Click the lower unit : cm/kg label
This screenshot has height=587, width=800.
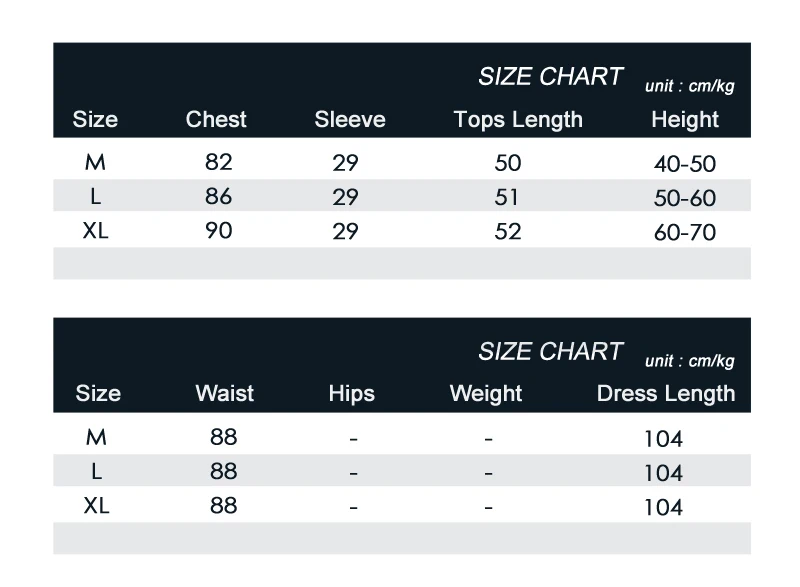[689, 361]
